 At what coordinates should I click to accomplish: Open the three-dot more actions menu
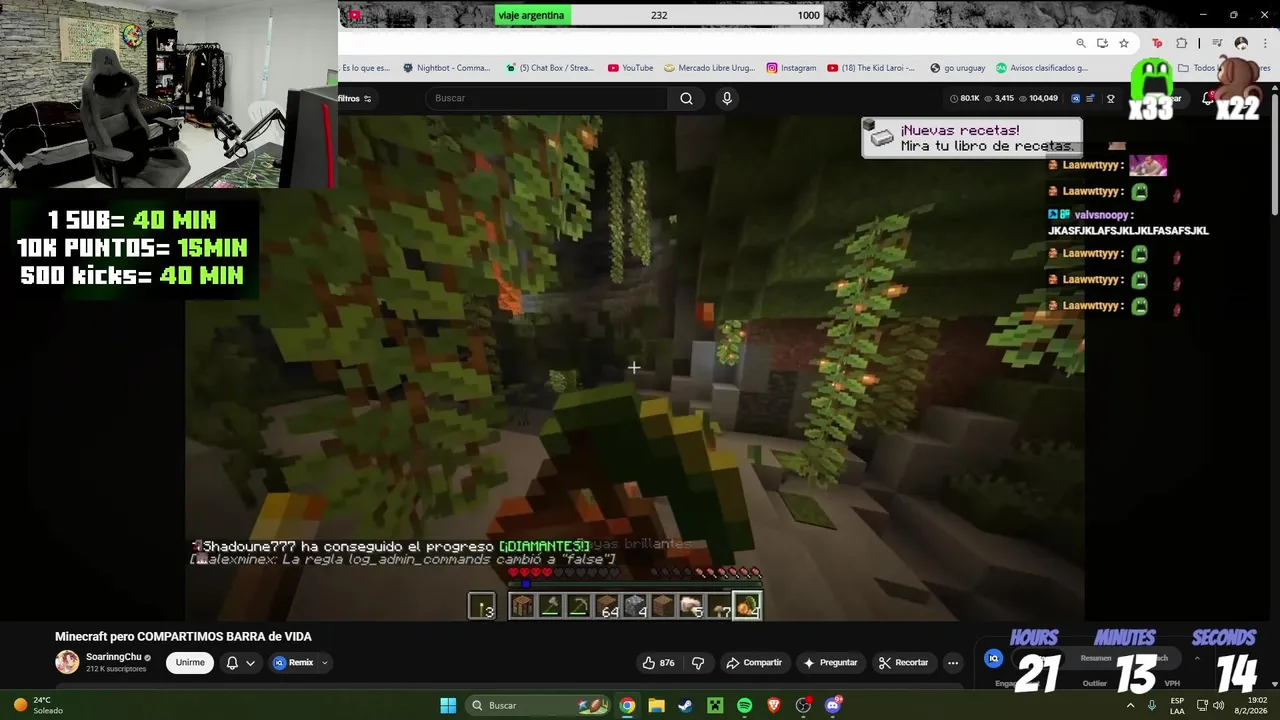953,662
